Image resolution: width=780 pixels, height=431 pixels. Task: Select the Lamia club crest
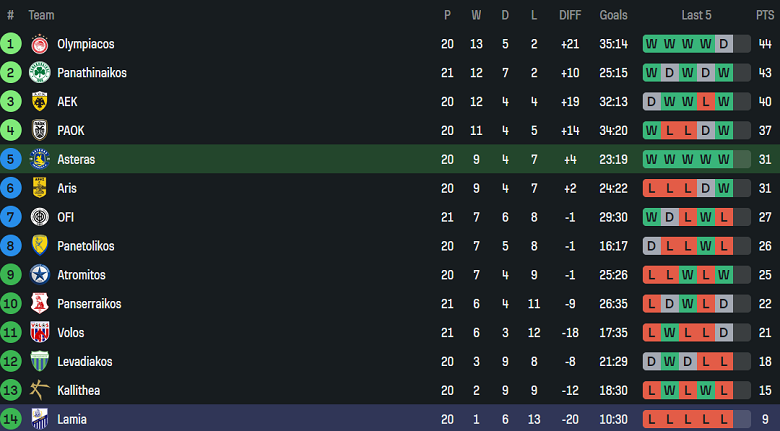(40, 419)
